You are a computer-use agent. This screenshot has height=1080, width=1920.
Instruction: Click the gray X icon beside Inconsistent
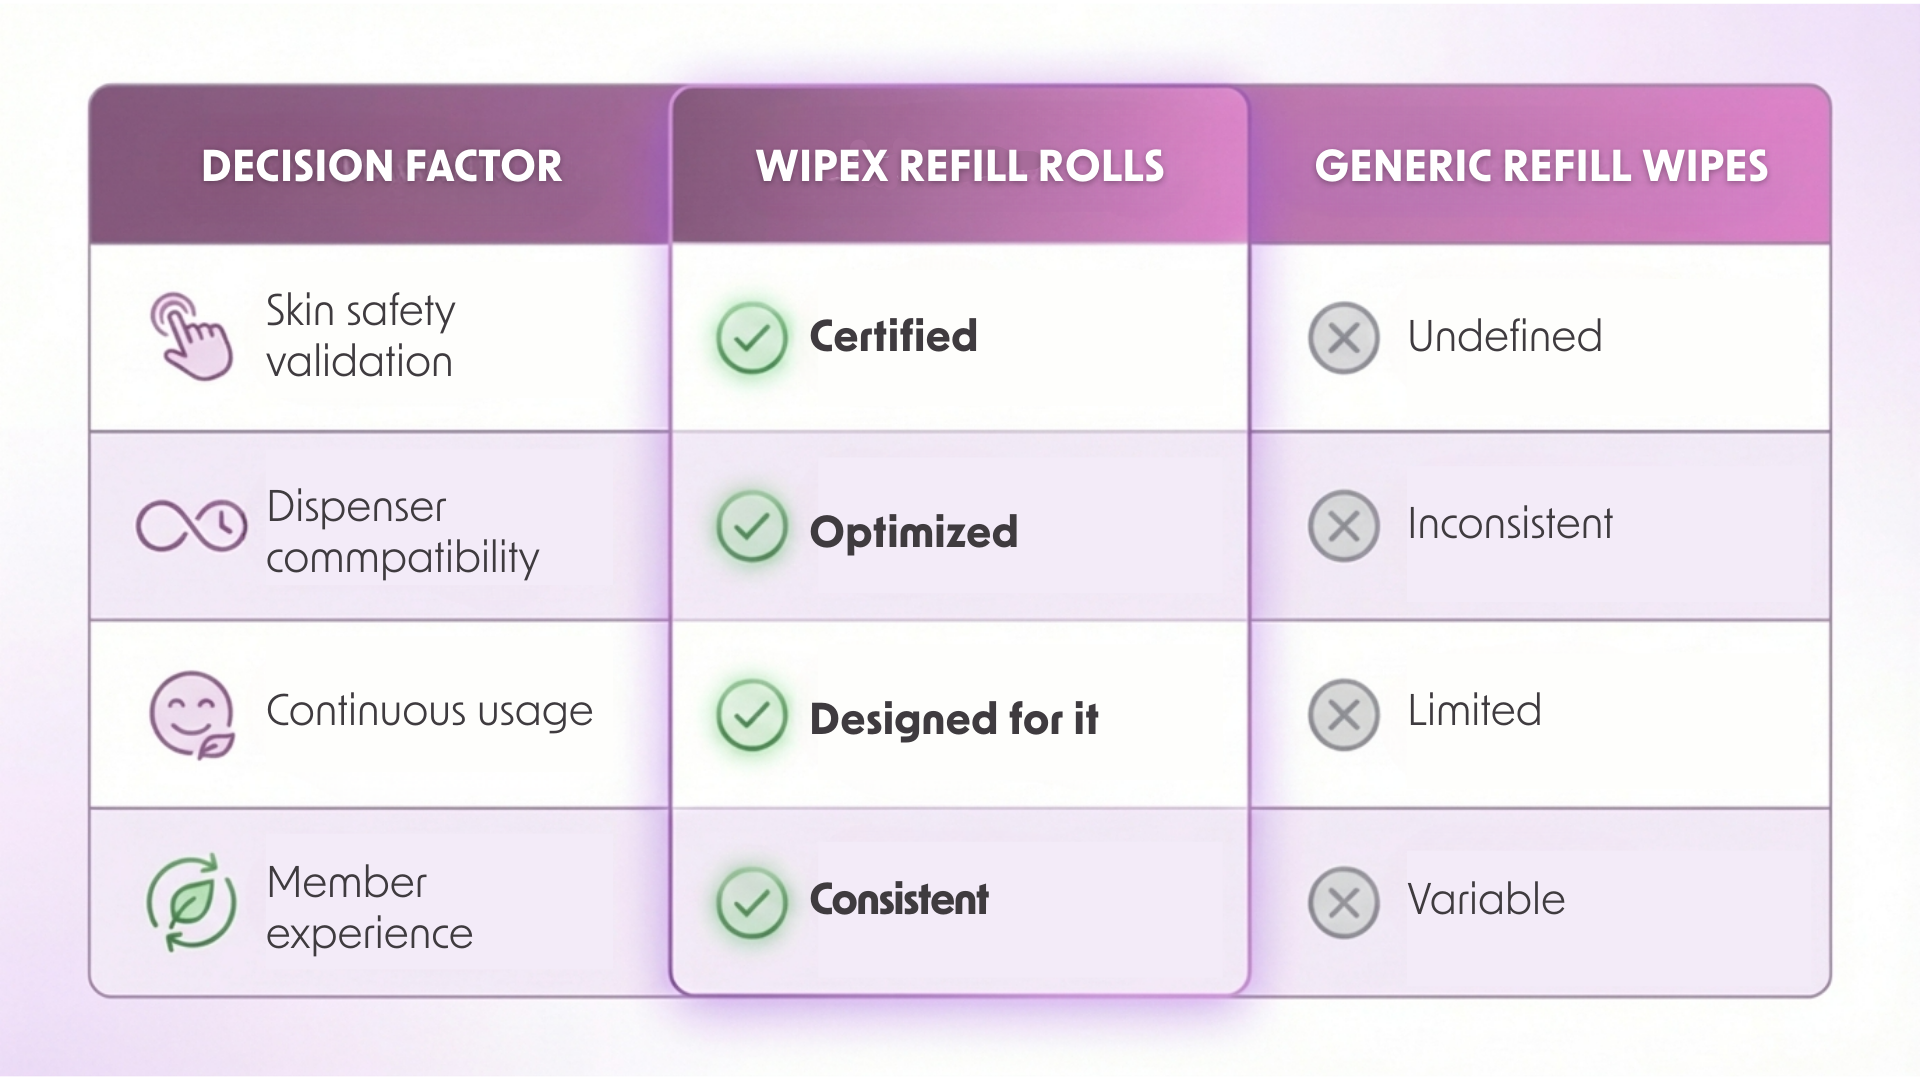1343,526
